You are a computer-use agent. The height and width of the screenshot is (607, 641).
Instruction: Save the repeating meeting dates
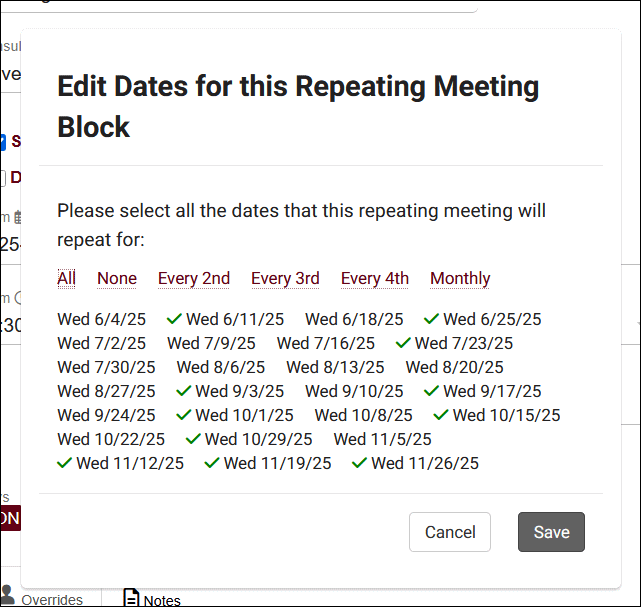(x=551, y=532)
